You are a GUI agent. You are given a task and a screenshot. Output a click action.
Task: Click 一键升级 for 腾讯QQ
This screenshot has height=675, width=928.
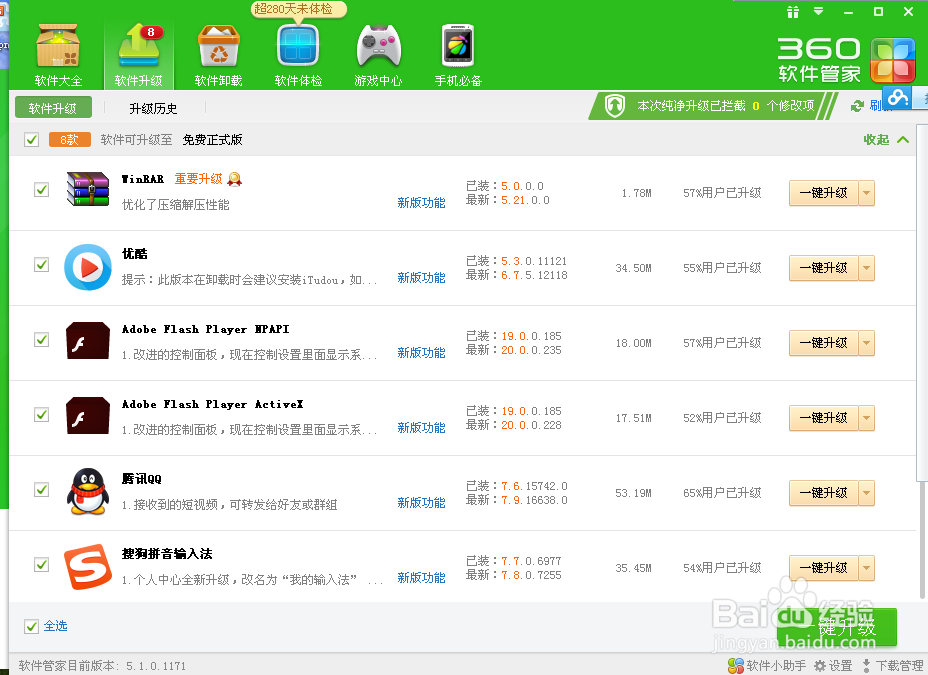coord(823,493)
